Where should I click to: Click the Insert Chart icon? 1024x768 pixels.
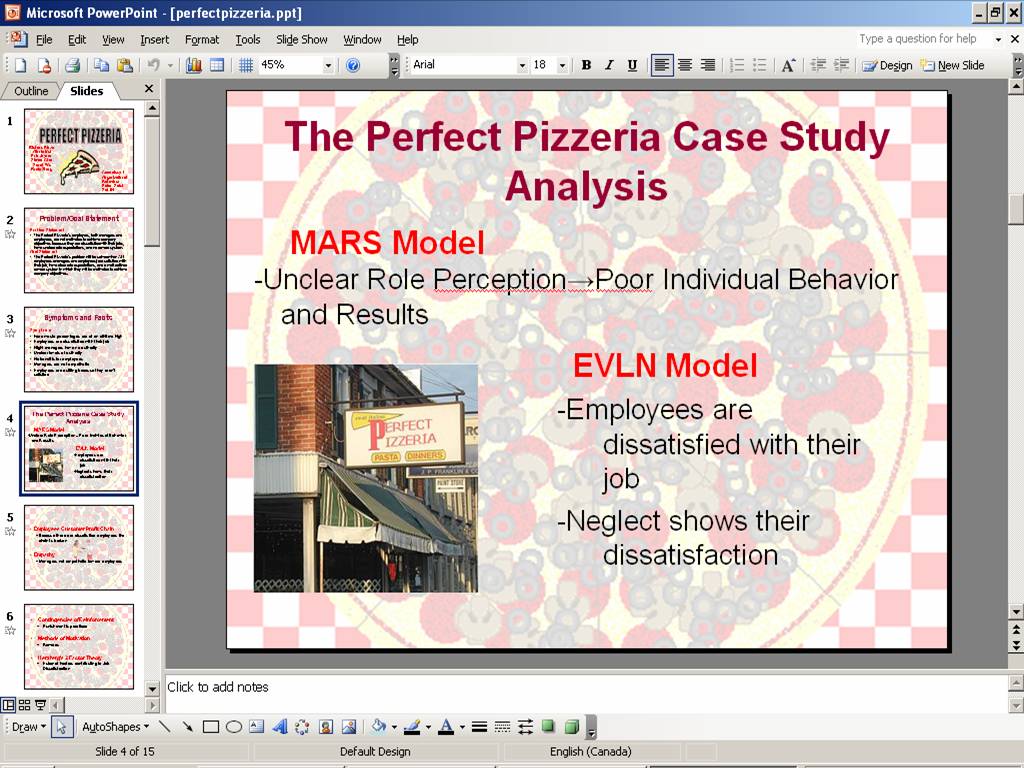[194, 65]
